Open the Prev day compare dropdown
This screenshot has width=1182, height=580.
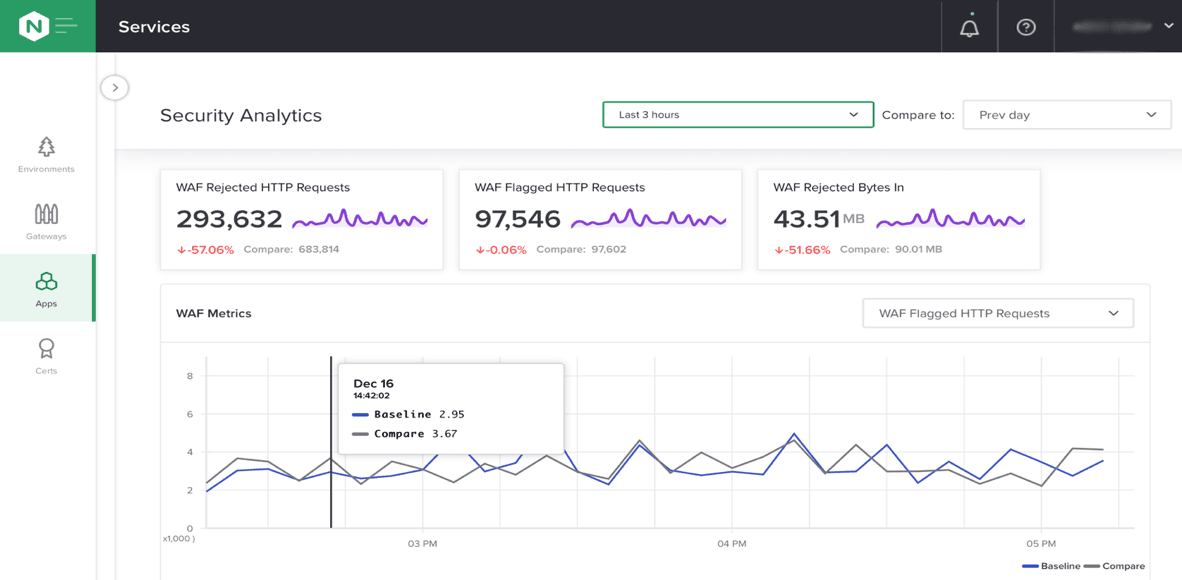coord(1066,115)
